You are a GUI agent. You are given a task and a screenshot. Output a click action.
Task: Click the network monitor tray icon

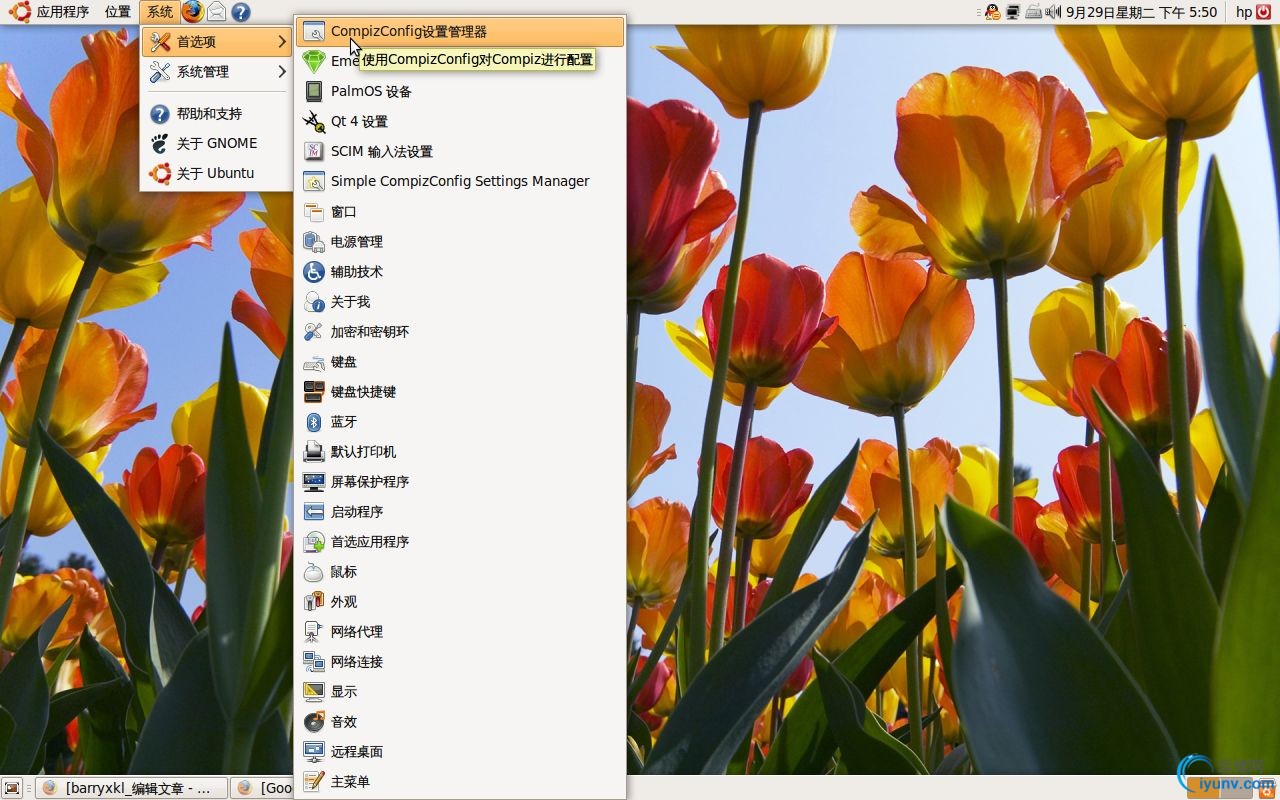coord(1013,12)
